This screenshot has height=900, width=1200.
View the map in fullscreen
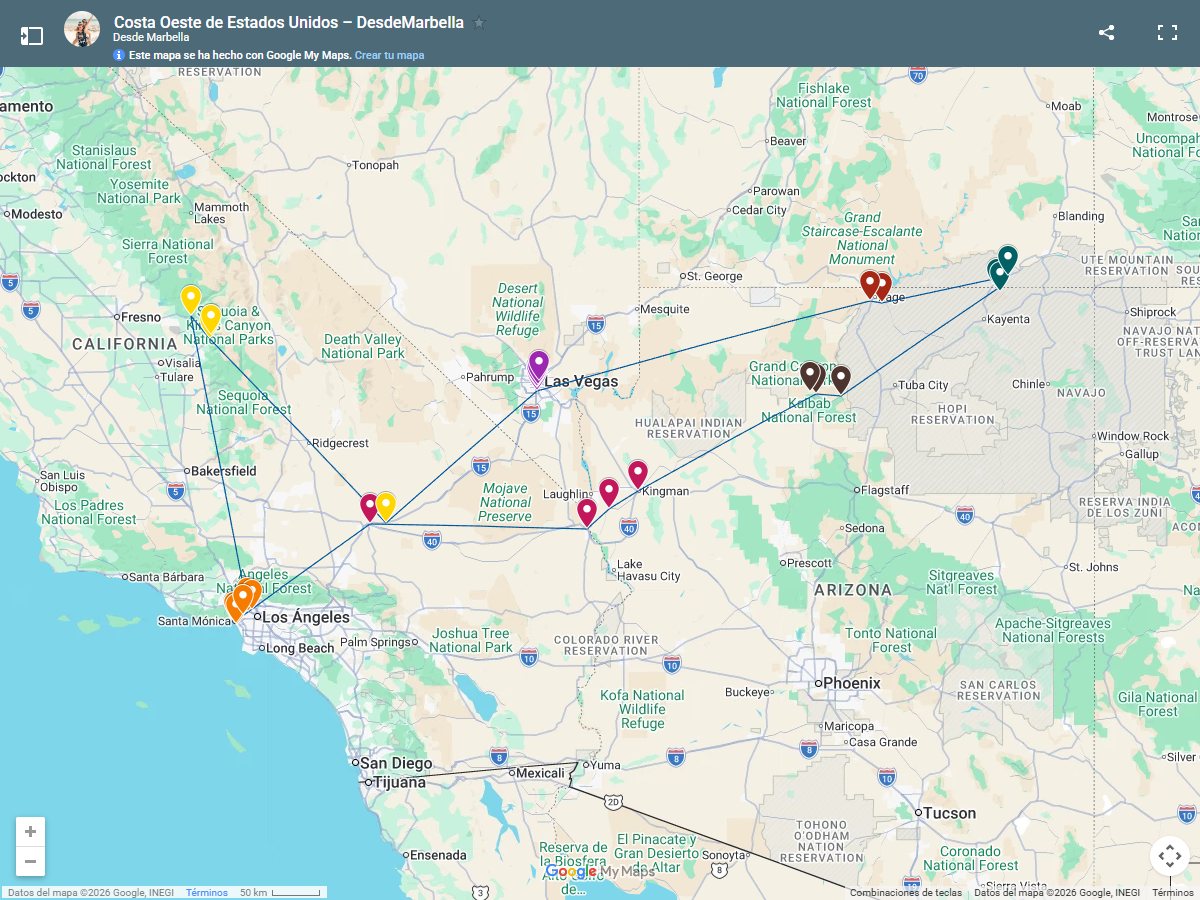coord(1167,33)
